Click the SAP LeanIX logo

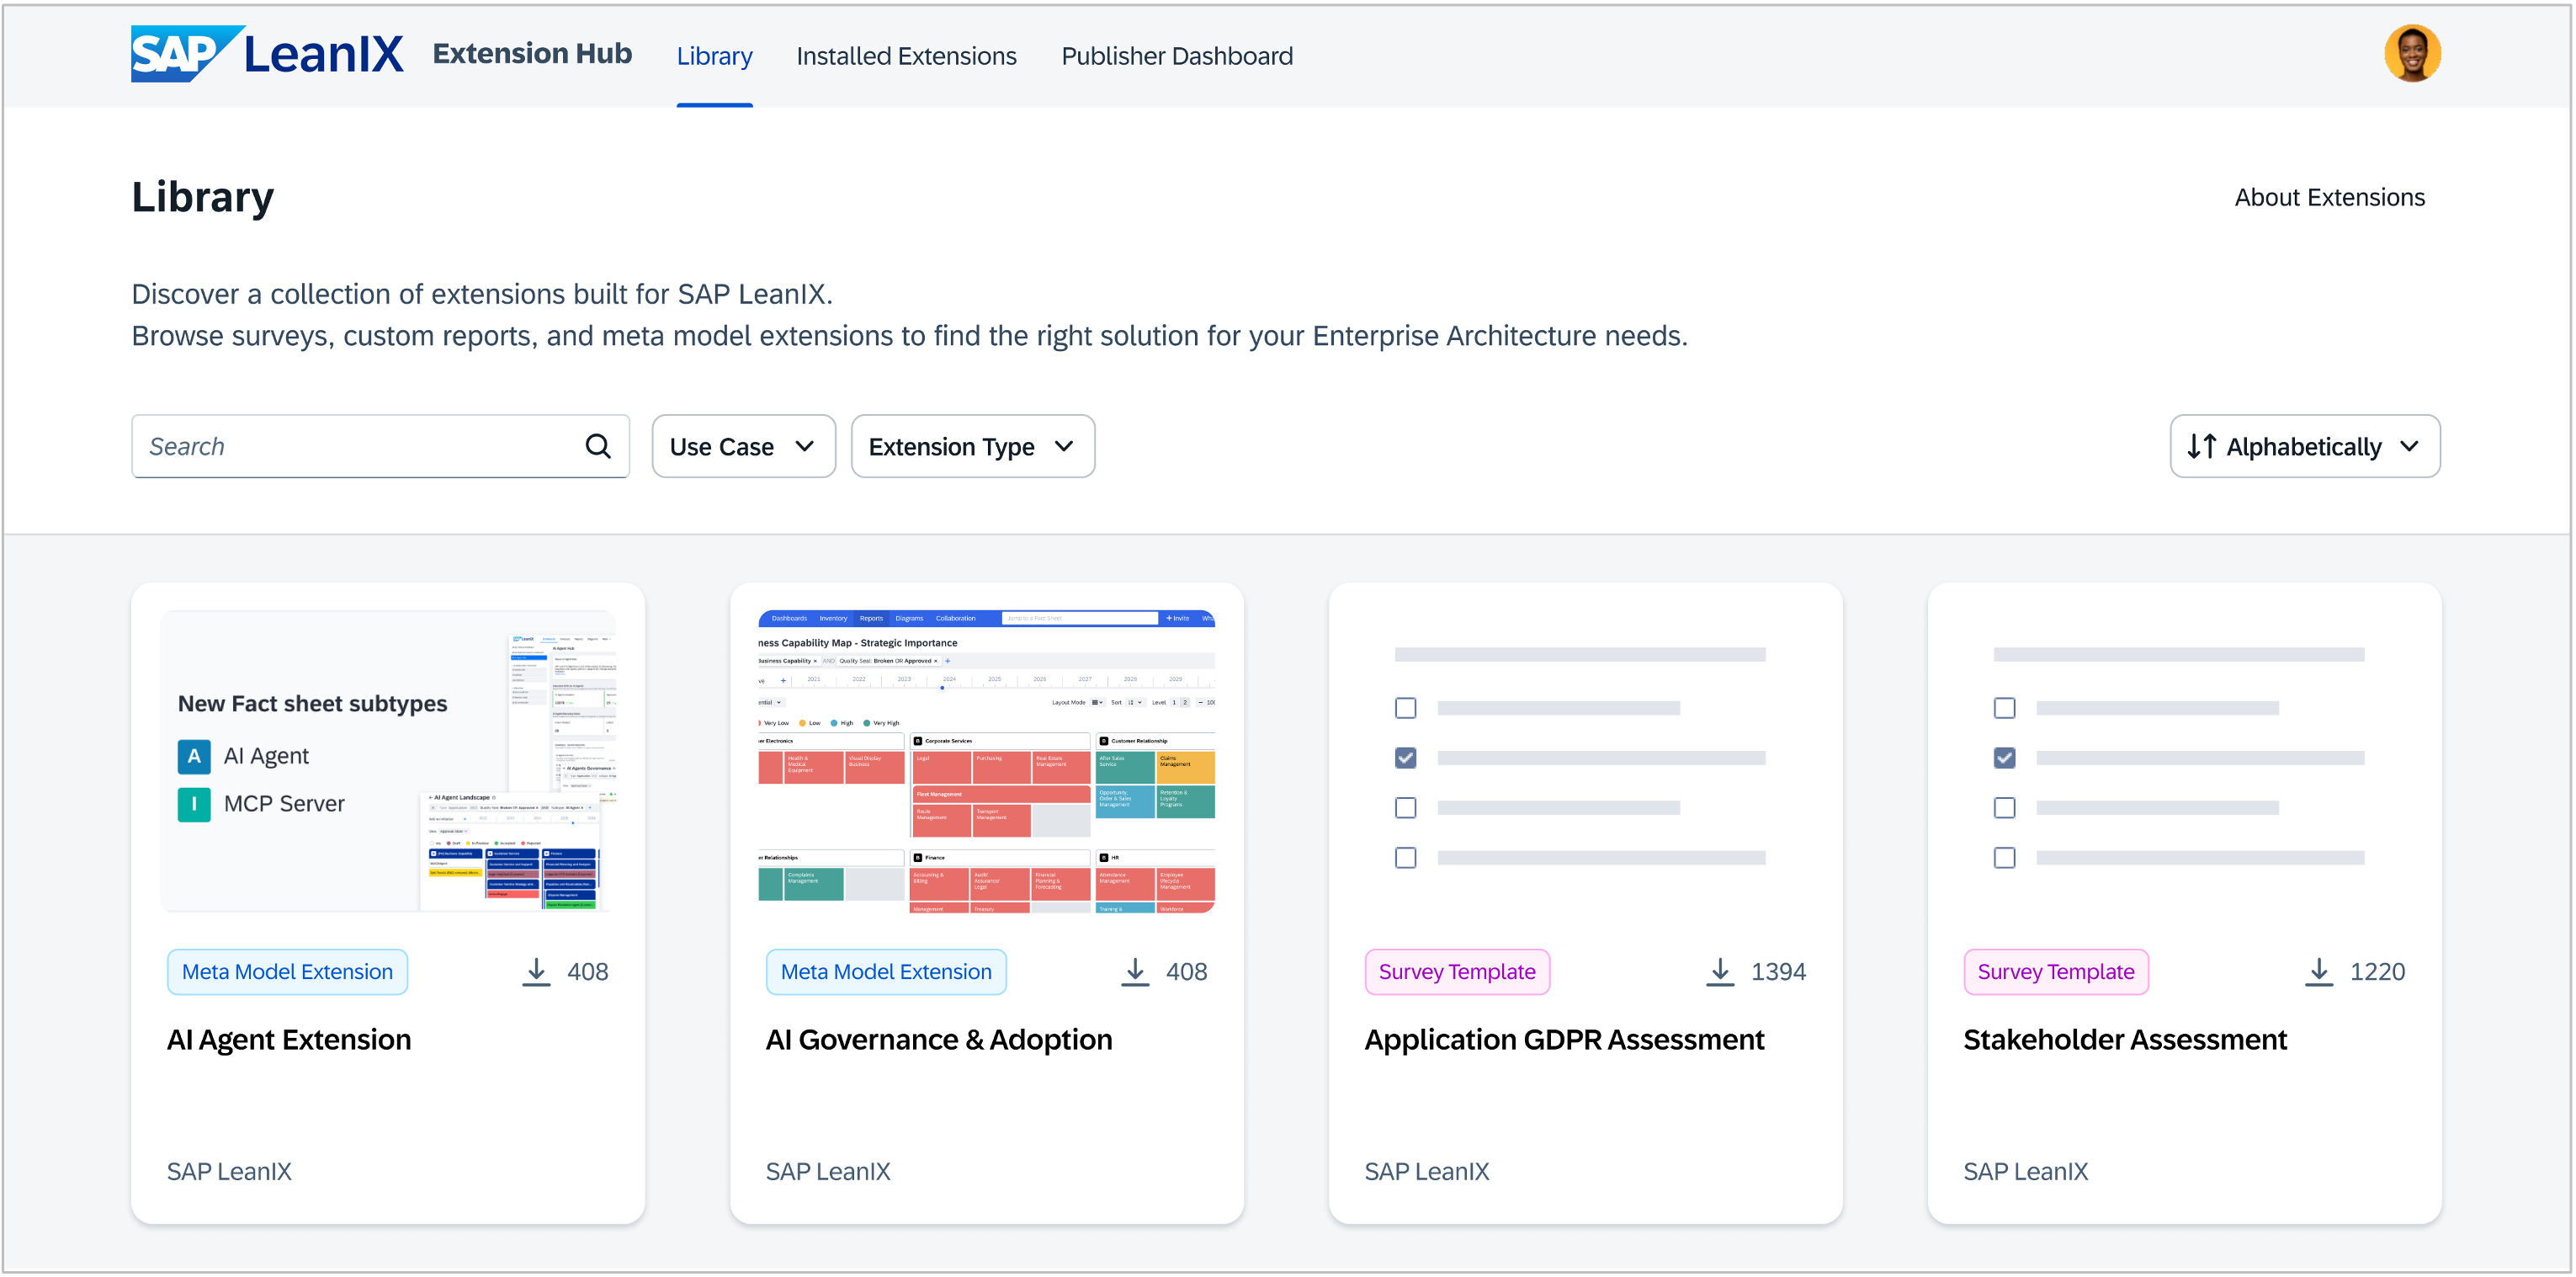coord(267,54)
